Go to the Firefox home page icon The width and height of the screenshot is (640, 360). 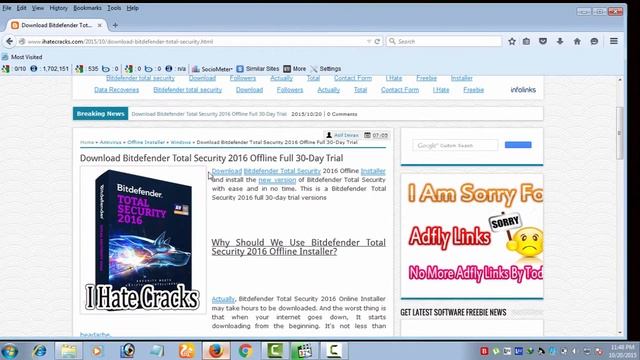coord(577,41)
